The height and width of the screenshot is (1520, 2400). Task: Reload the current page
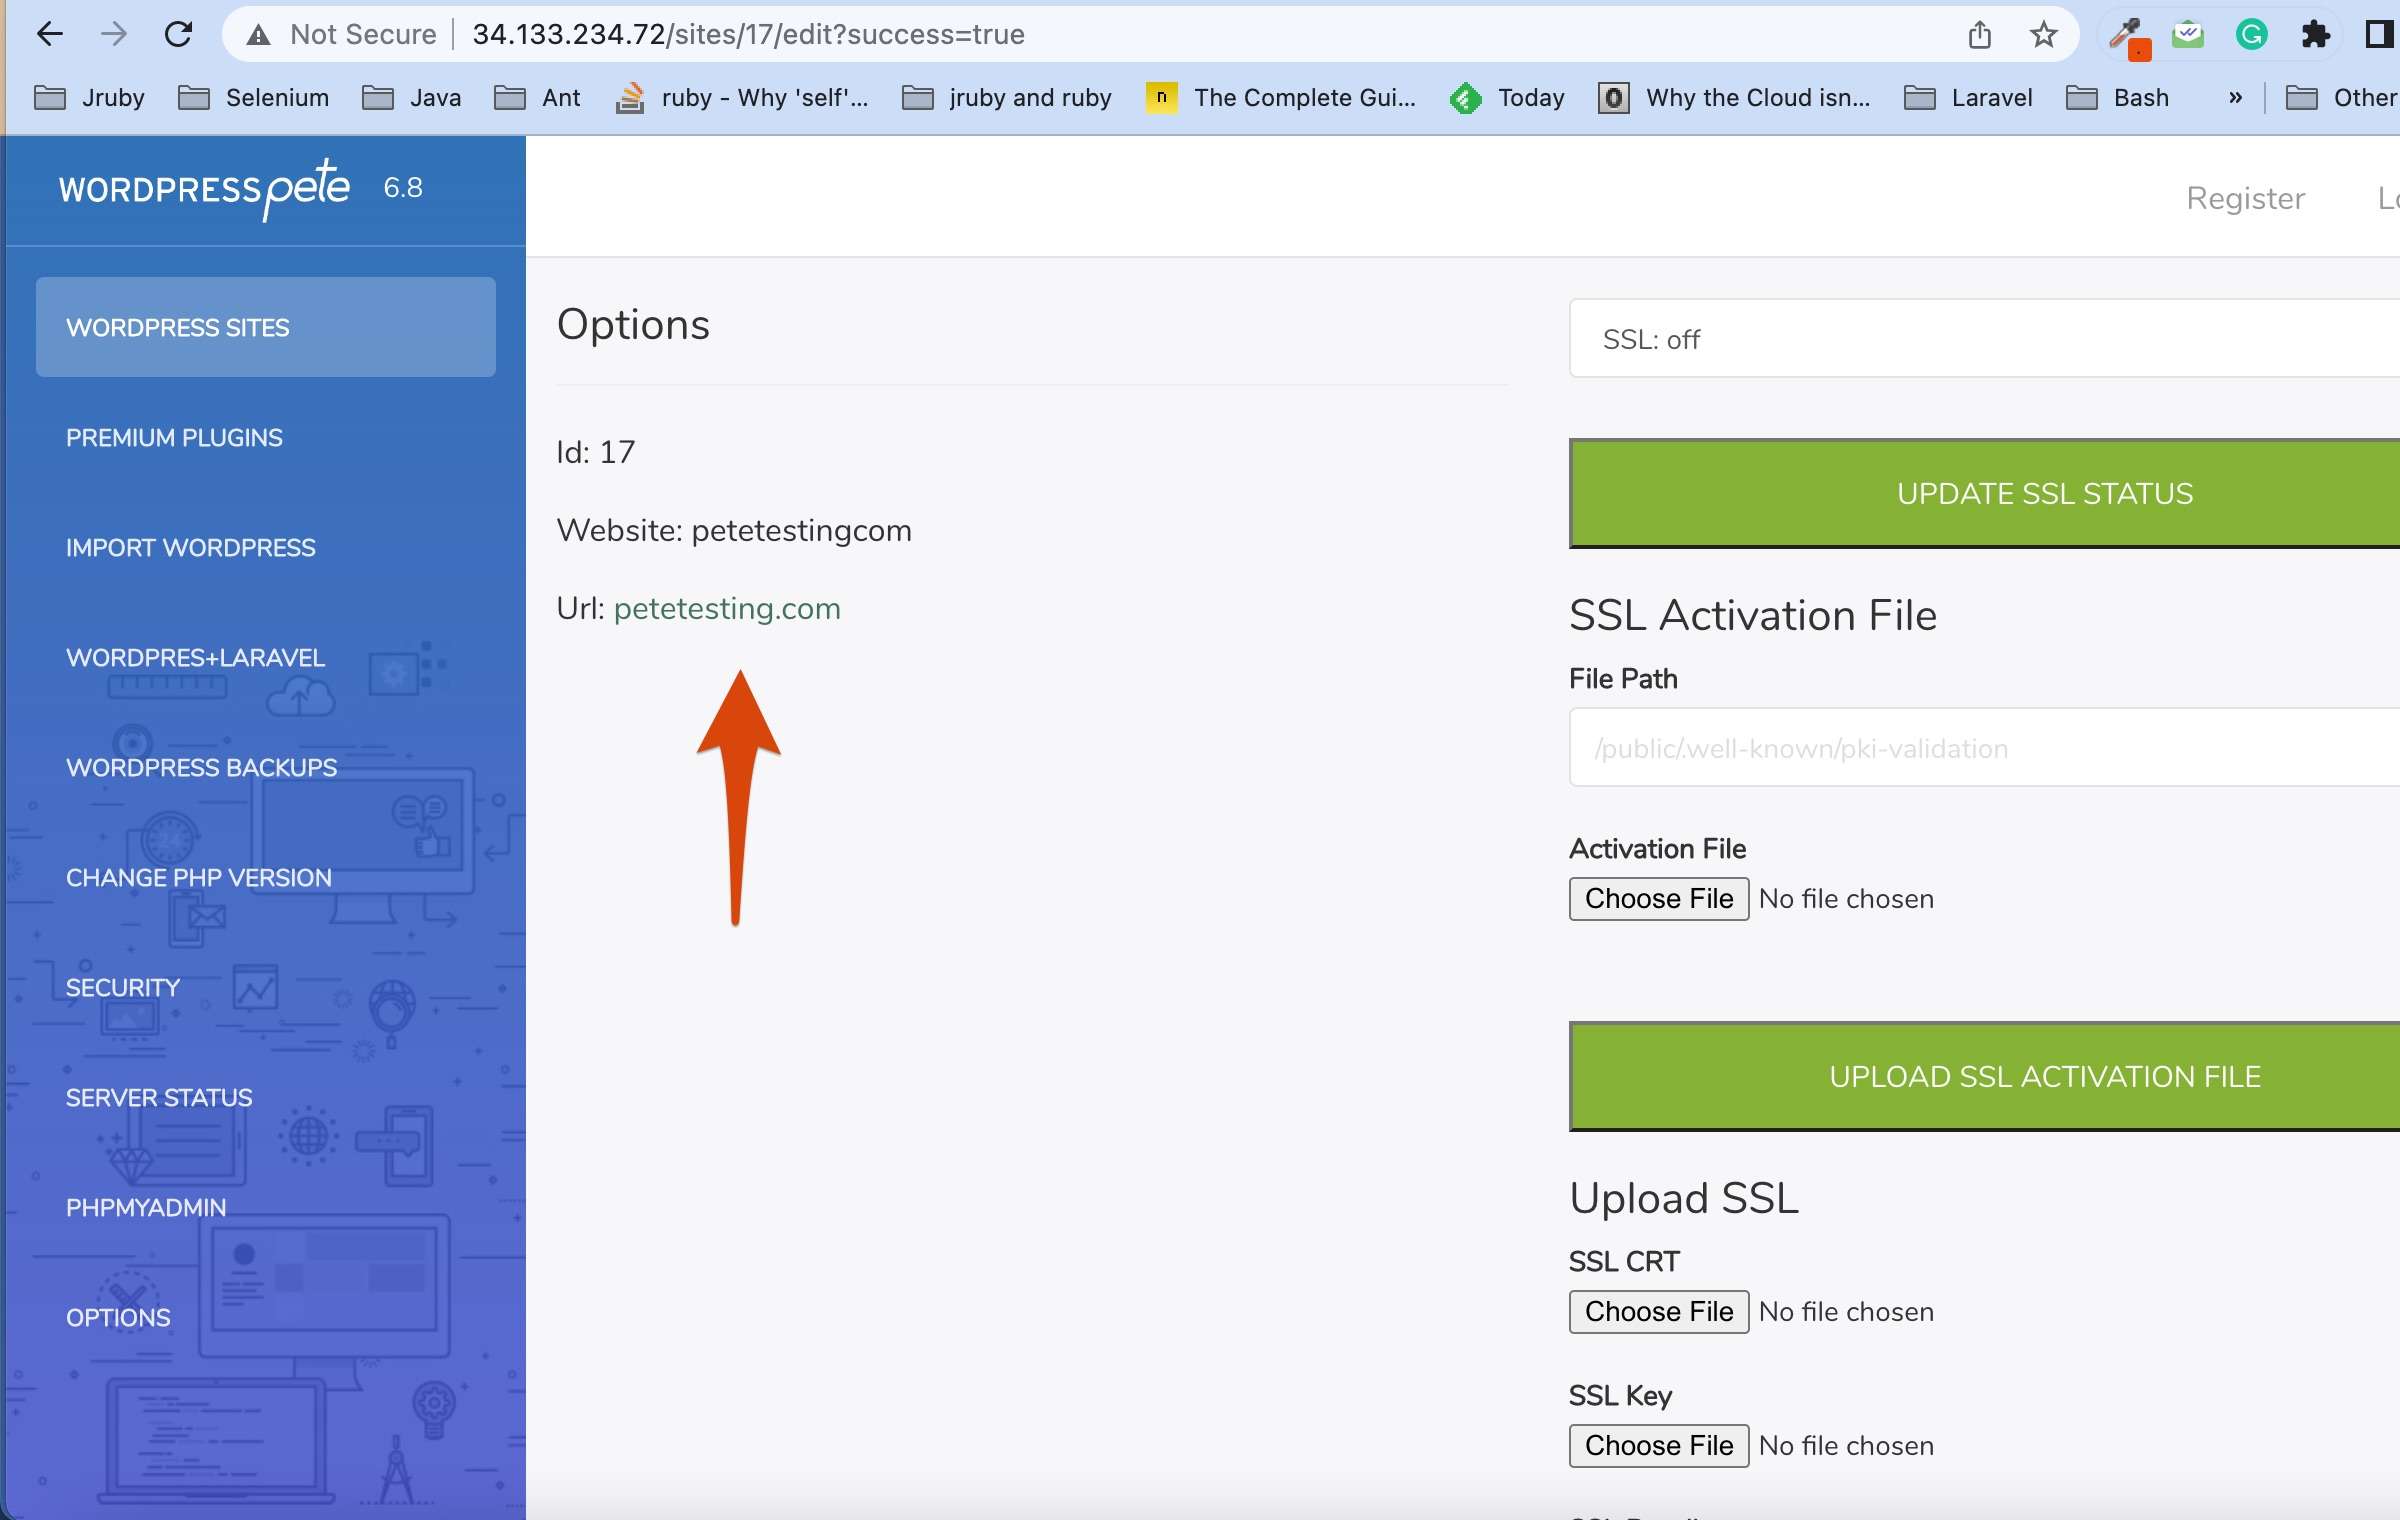point(178,34)
